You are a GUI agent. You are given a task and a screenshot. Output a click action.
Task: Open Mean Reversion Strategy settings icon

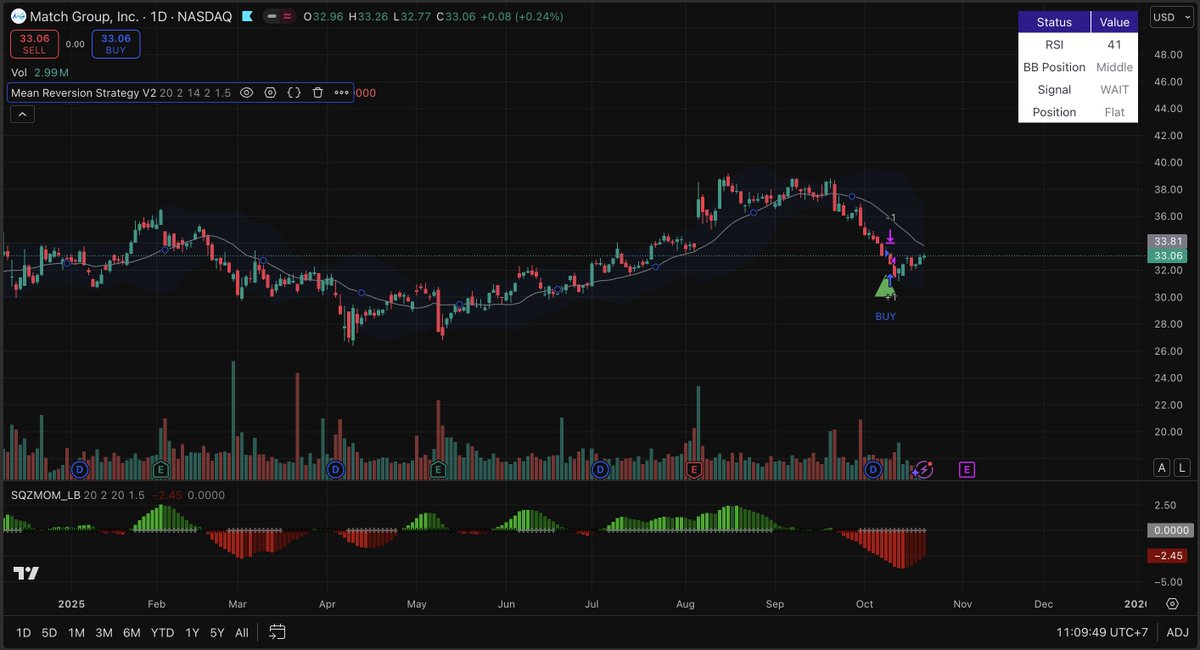click(x=270, y=93)
